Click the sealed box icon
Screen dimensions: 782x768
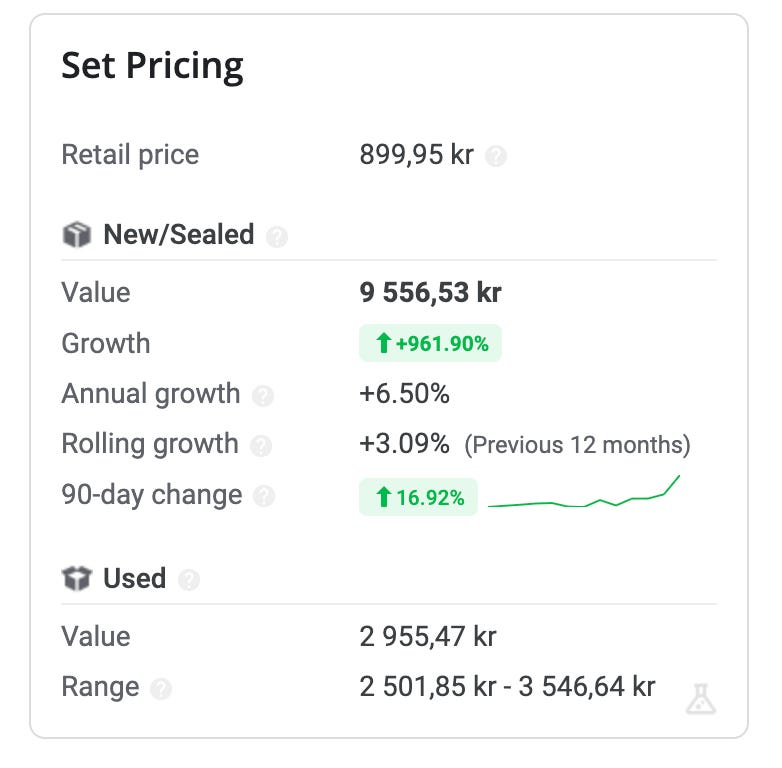76,234
